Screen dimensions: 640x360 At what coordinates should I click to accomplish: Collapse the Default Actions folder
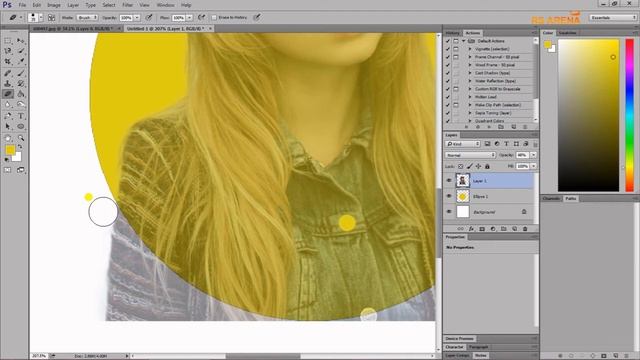(464, 41)
